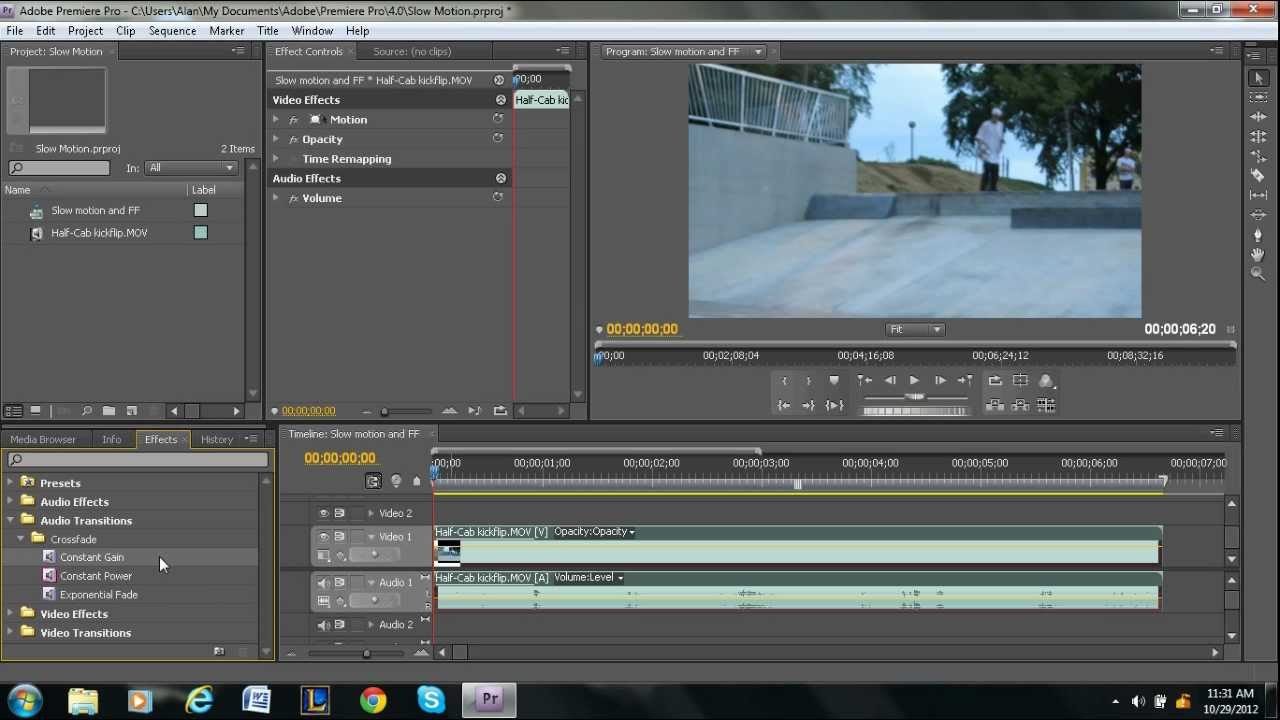
Task: Go to previous edit point
Action: click(x=864, y=380)
